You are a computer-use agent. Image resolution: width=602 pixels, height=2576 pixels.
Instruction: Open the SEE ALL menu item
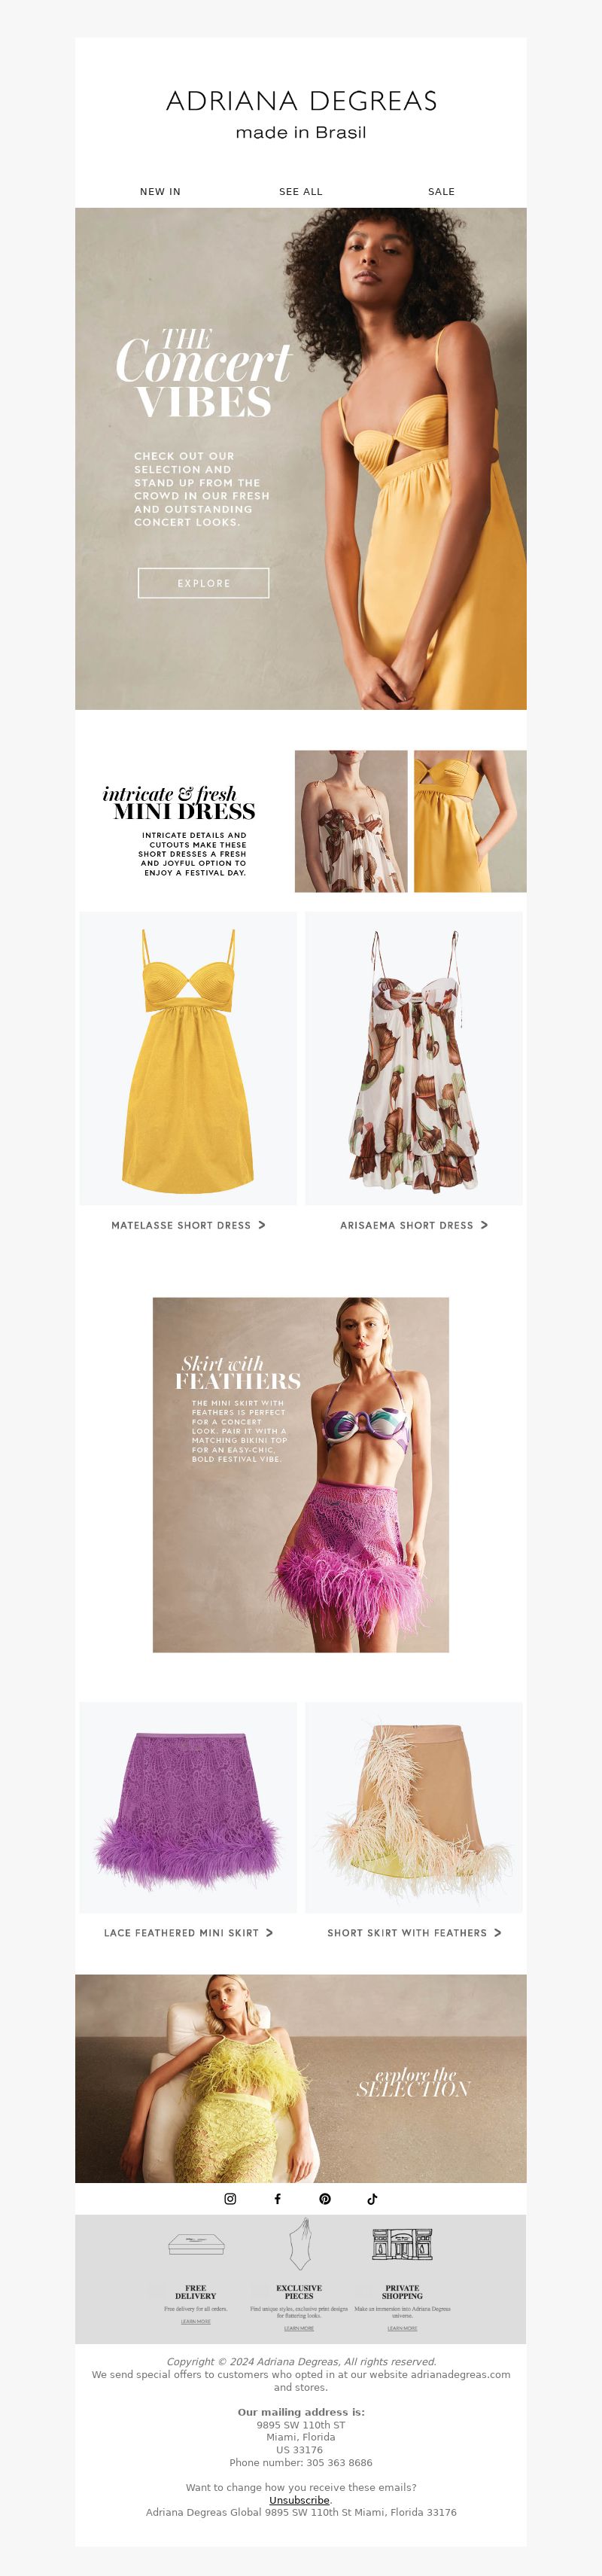301,191
